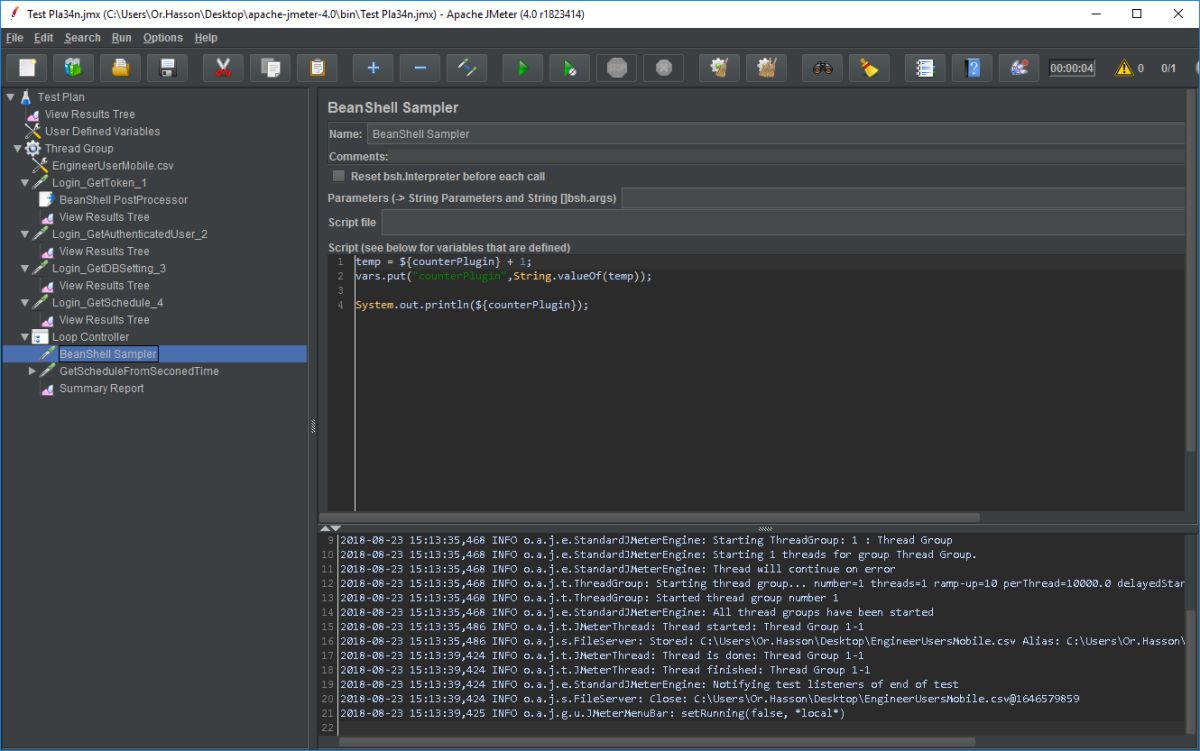Click the Toggle enabled/disabled toolbar icon
The image size is (1200, 751).
click(467, 68)
